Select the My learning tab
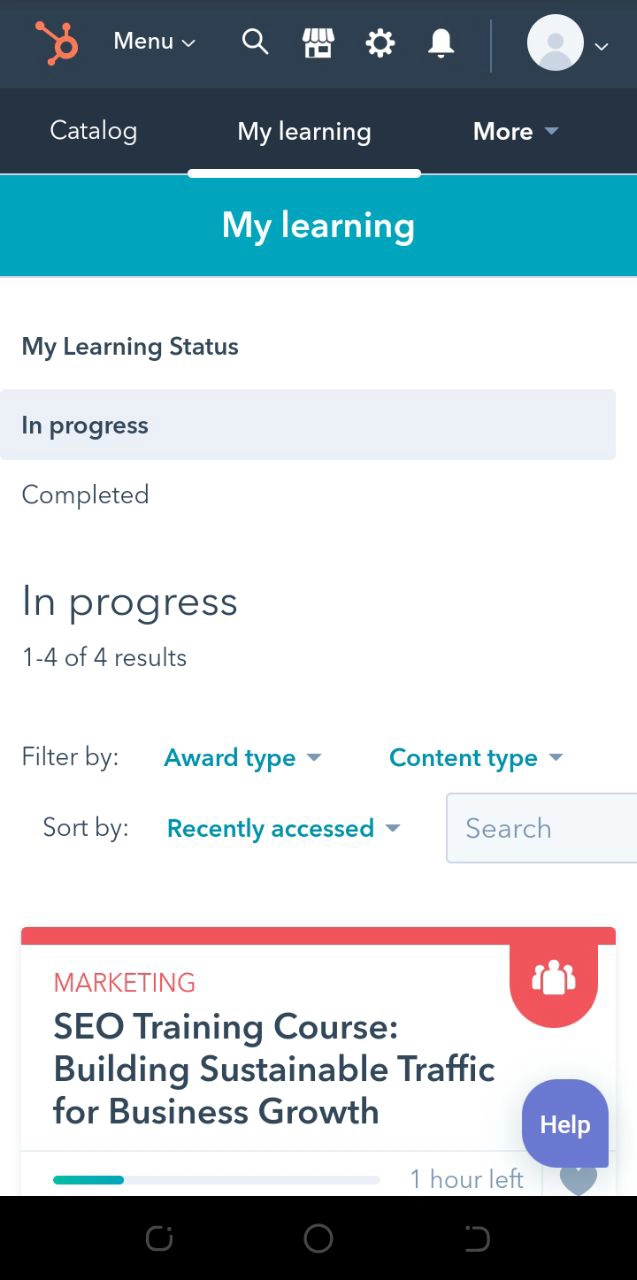 coord(304,131)
